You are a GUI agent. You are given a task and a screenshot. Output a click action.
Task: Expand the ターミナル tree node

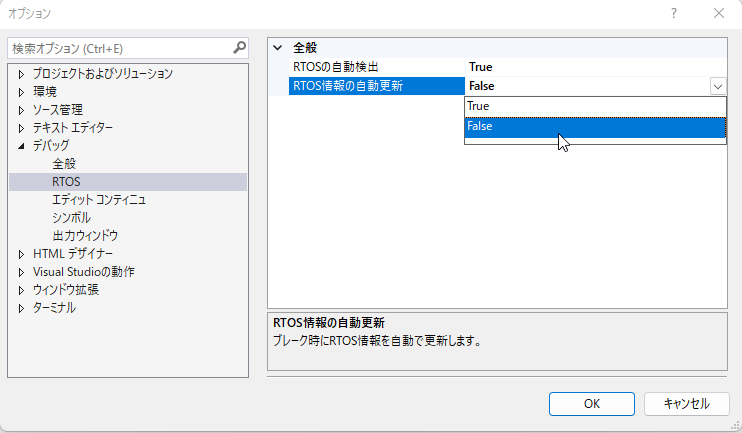pos(21,308)
